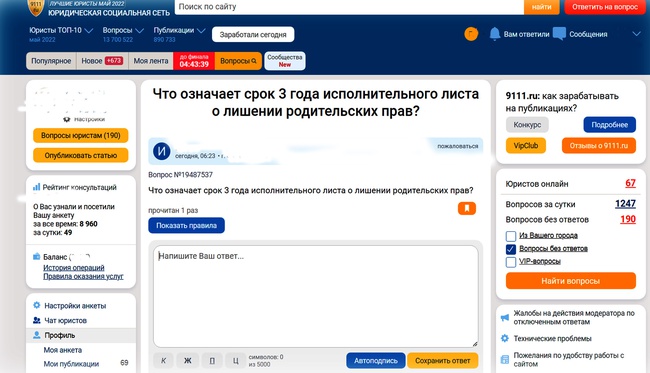650x373 pixels.
Task: Click Найти вопросы button
Action: [x=570, y=281]
